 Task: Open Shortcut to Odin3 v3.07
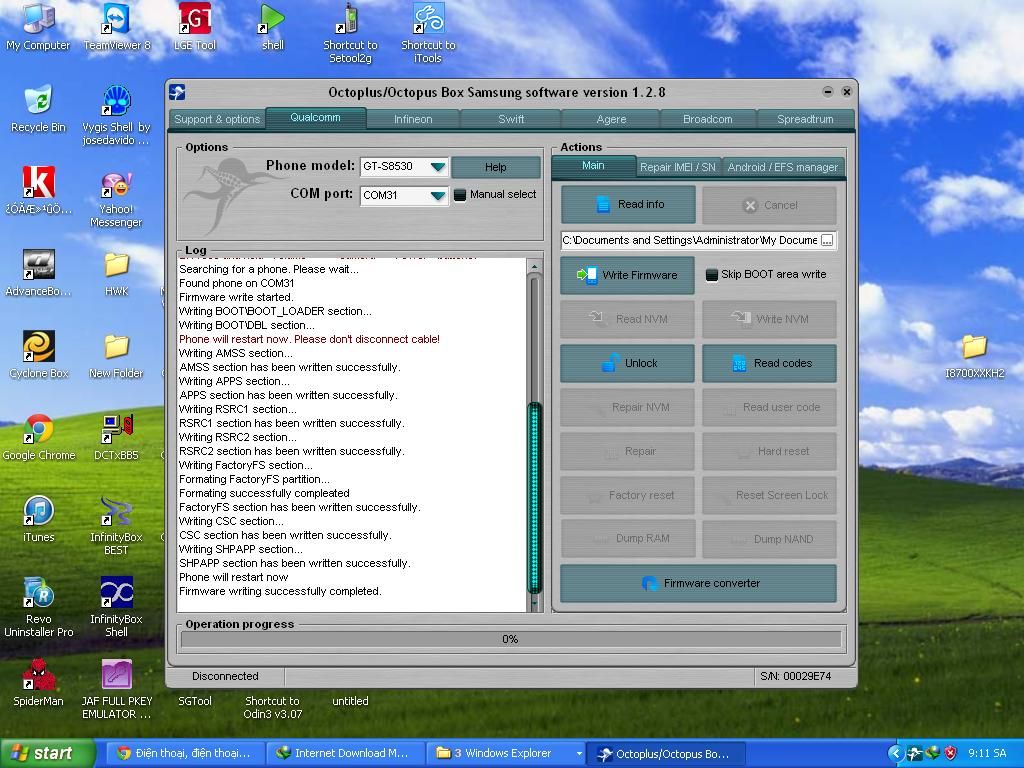tap(272, 707)
